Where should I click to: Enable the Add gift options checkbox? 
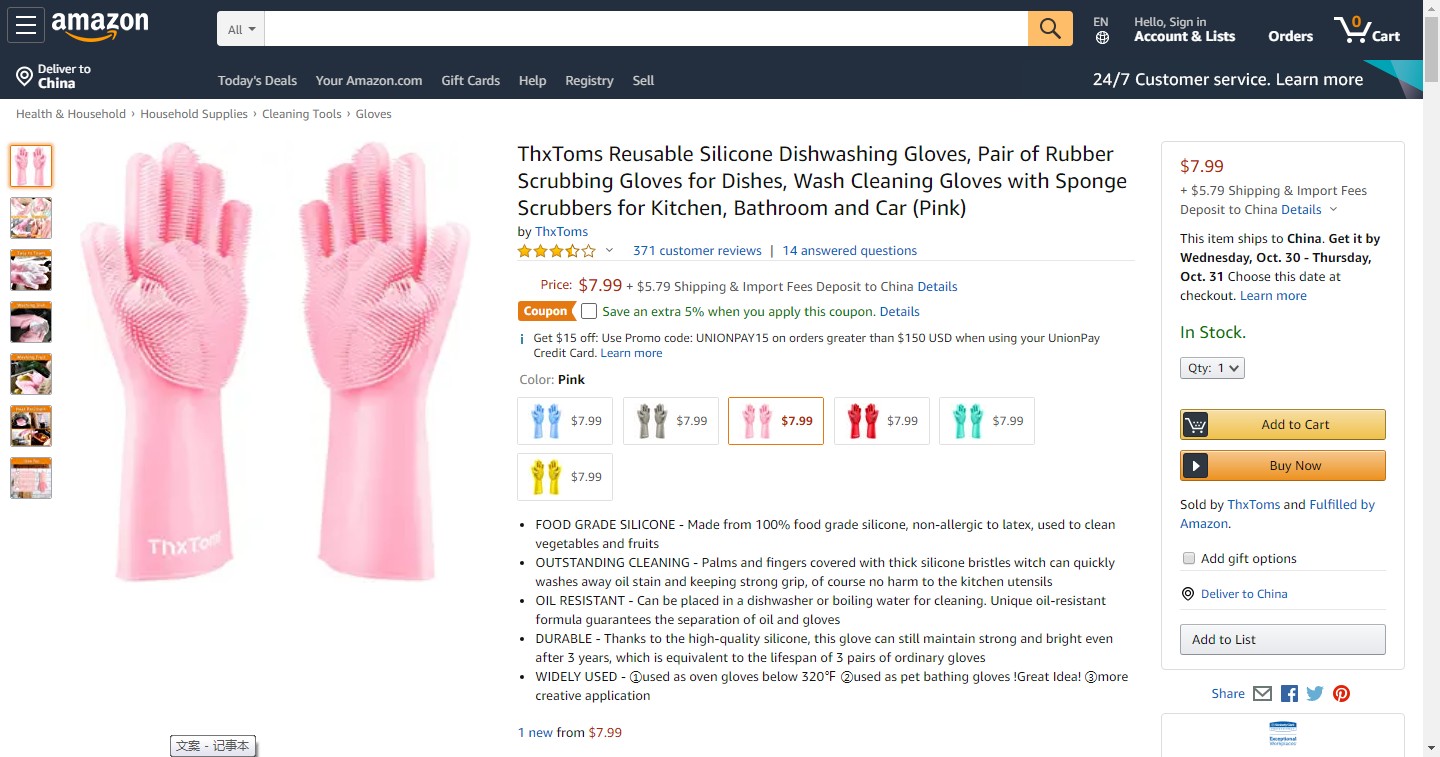click(1189, 558)
